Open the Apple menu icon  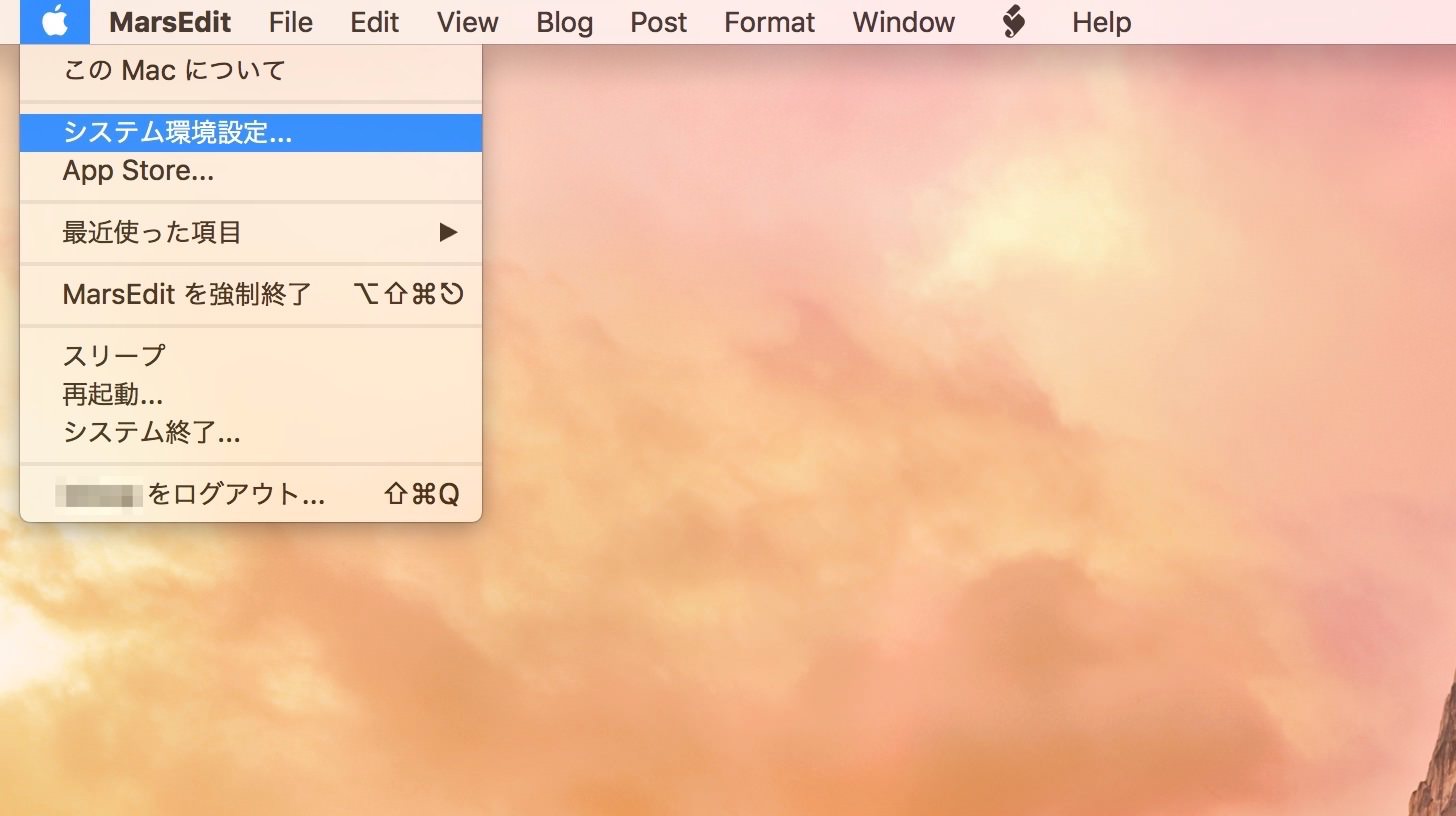[x=55, y=22]
